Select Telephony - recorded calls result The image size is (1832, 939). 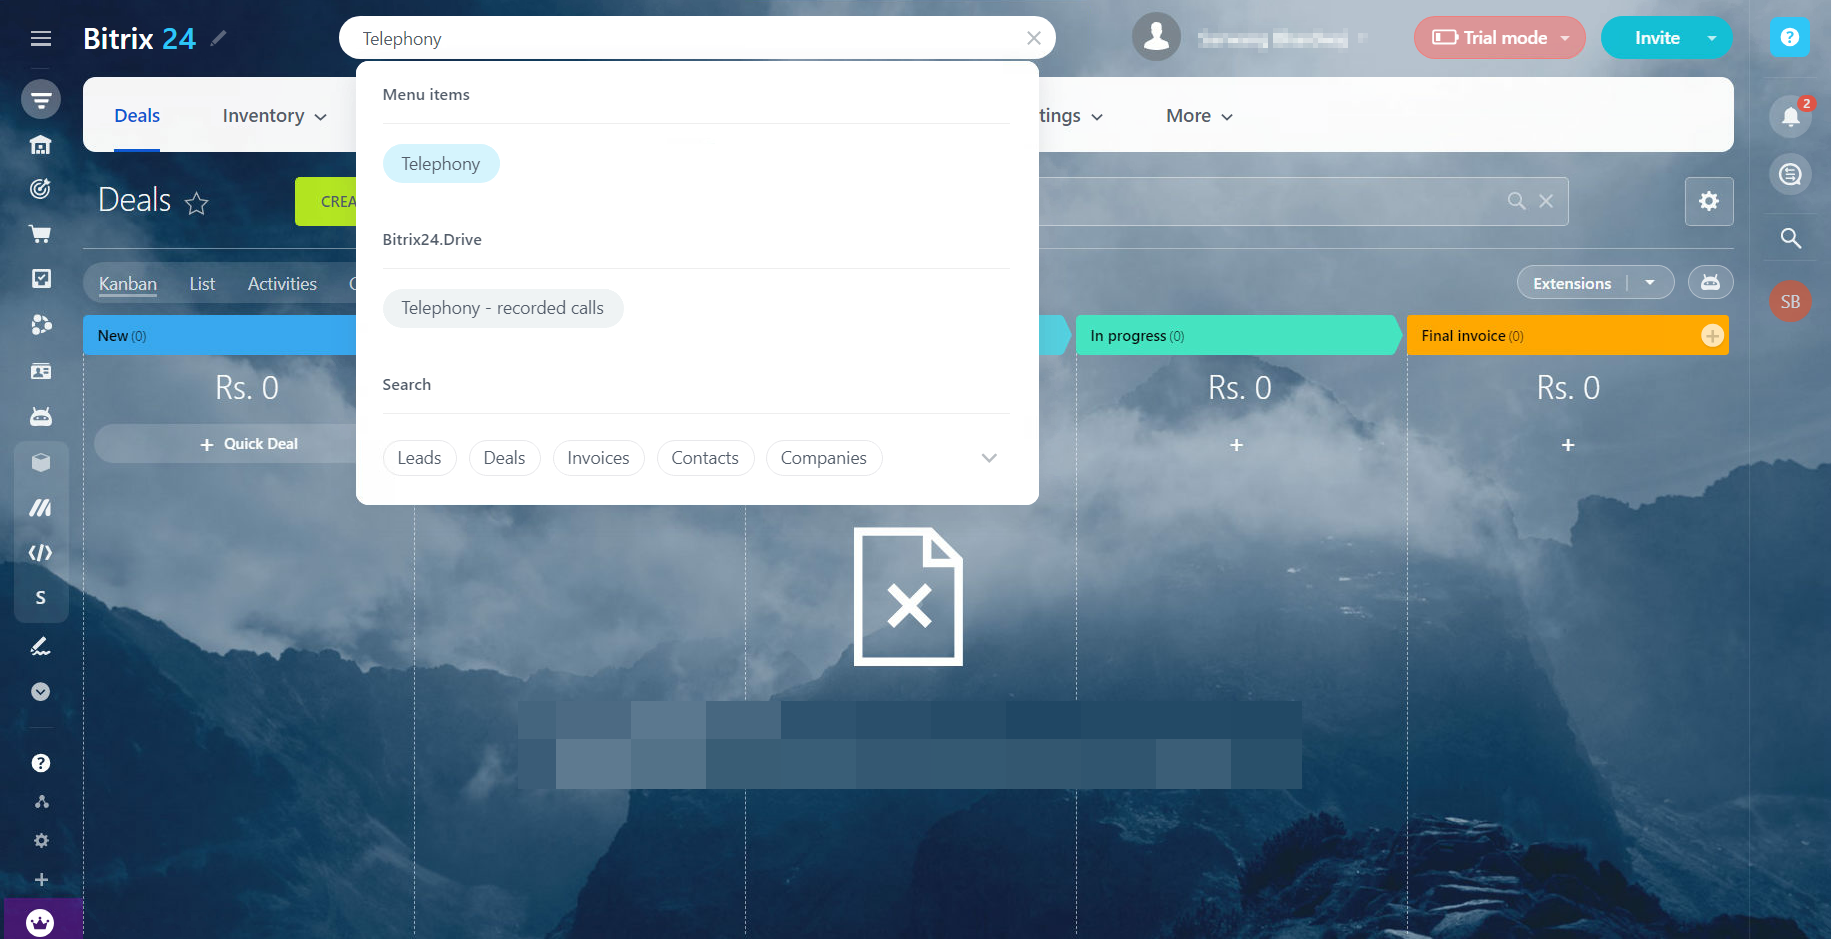coord(503,308)
